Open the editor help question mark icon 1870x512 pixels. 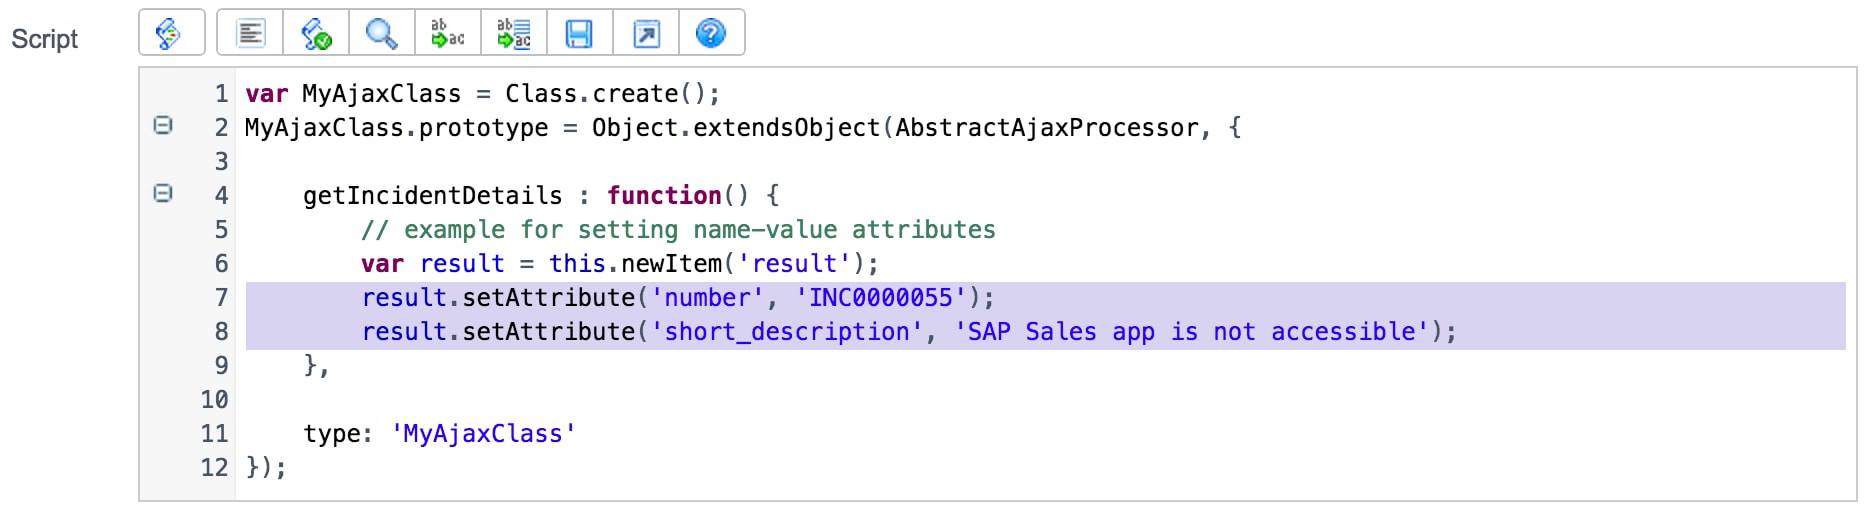(711, 33)
